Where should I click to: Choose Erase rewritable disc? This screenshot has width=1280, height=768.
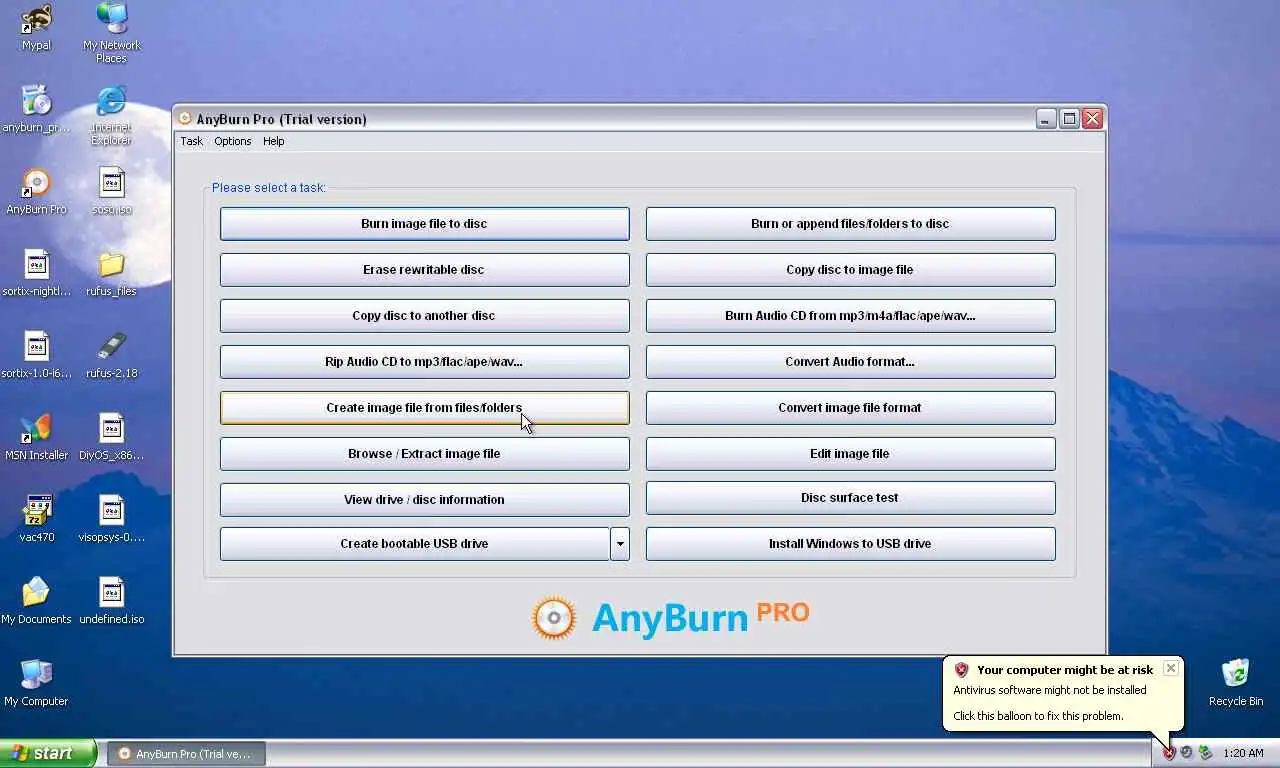click(424, 270)
